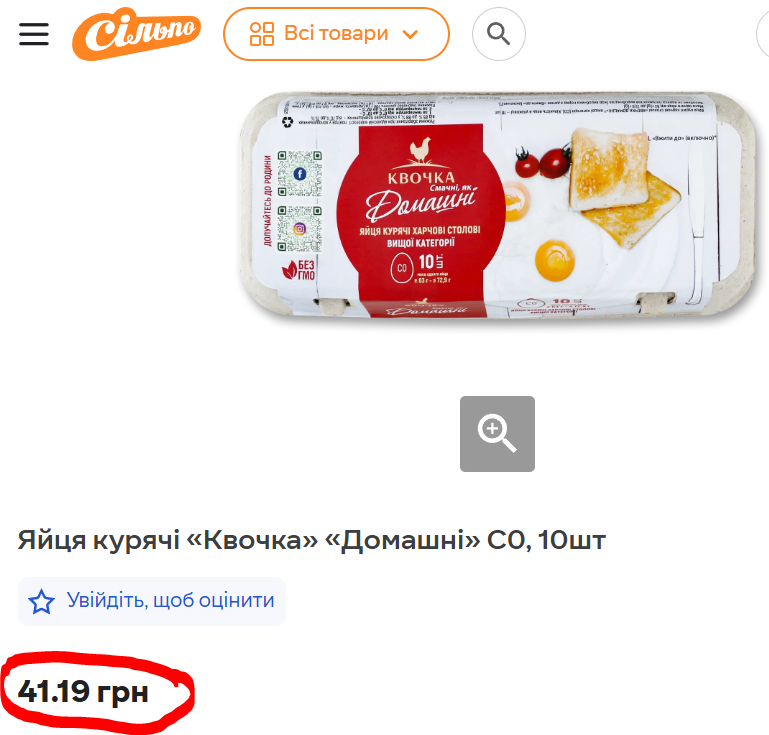This screenshot has height=735, width=769.
Task: Open the egg carton product photo
Action: tap(498, 205)
